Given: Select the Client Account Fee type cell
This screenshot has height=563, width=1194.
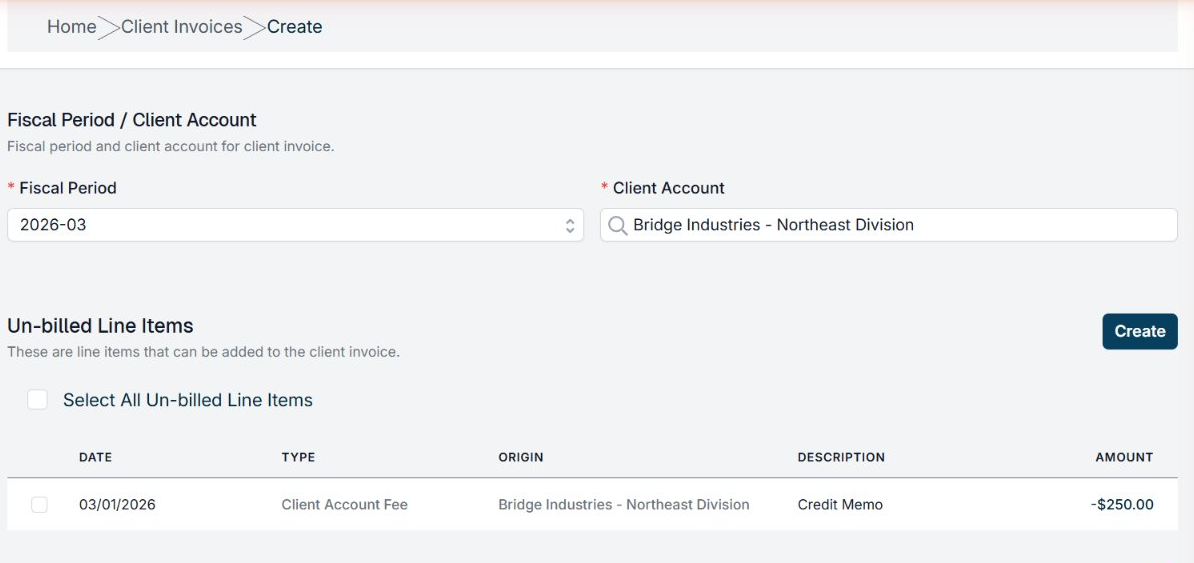Looking at the screenshot, I should [344, 505].
